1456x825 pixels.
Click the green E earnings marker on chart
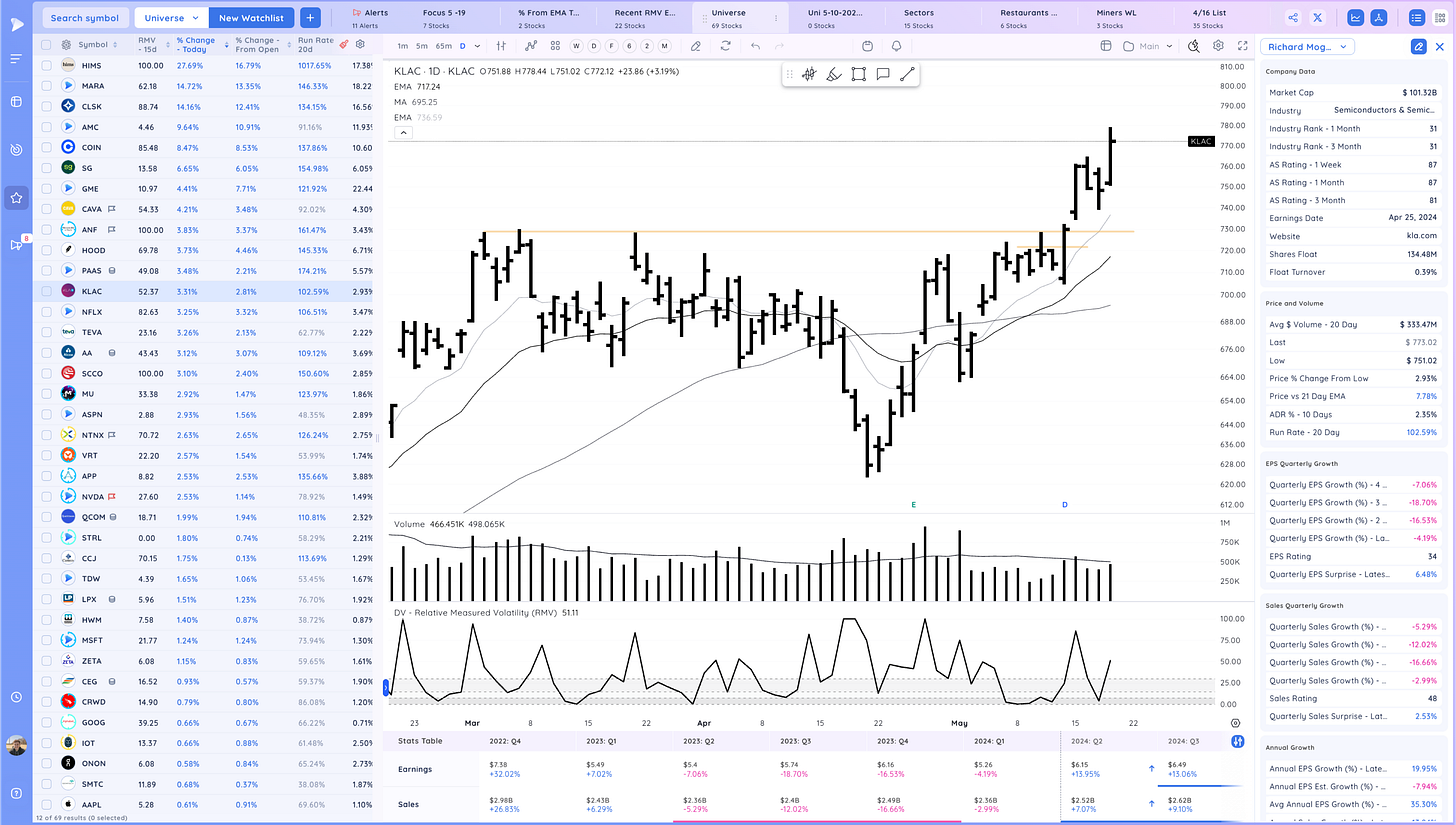[x=914, y=505]
